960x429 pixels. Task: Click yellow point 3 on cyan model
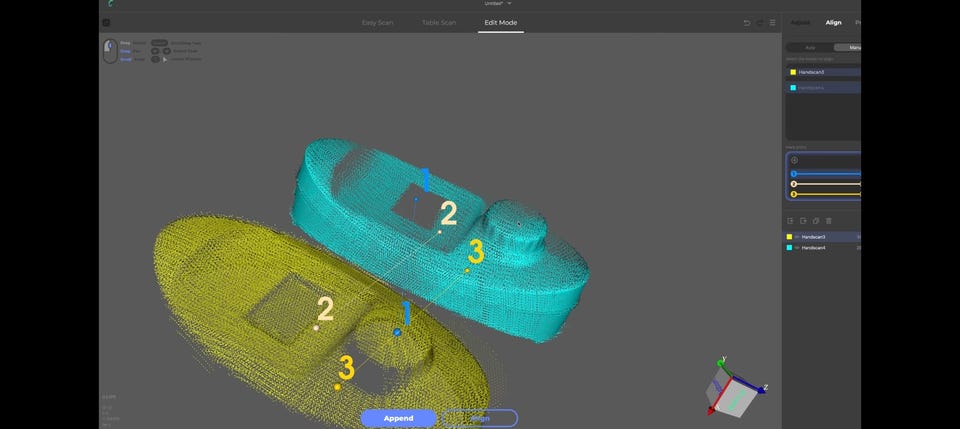tap(467, 270)
